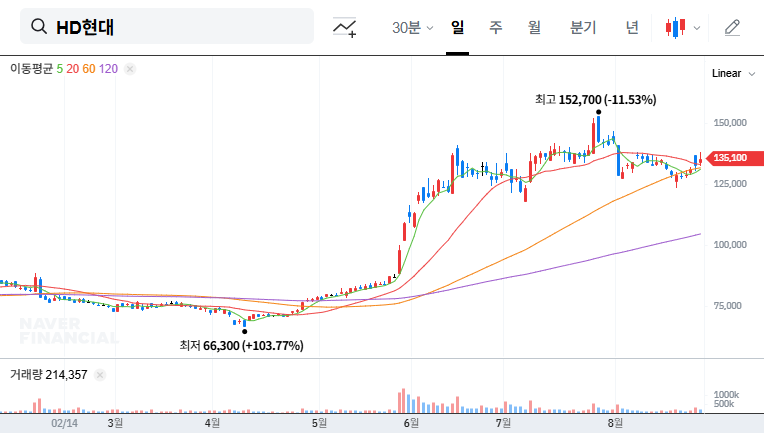Expand the 30분 interval dropdown
Image resolution: width=764 pixels, height=433 pixels.
coord(412,27)
